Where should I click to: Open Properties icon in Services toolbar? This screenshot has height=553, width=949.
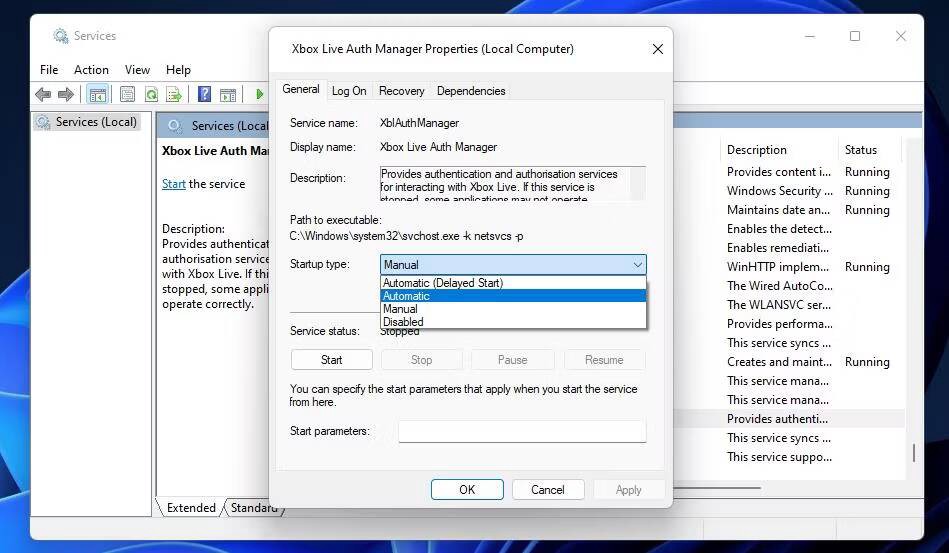click(x=127, y=94)
